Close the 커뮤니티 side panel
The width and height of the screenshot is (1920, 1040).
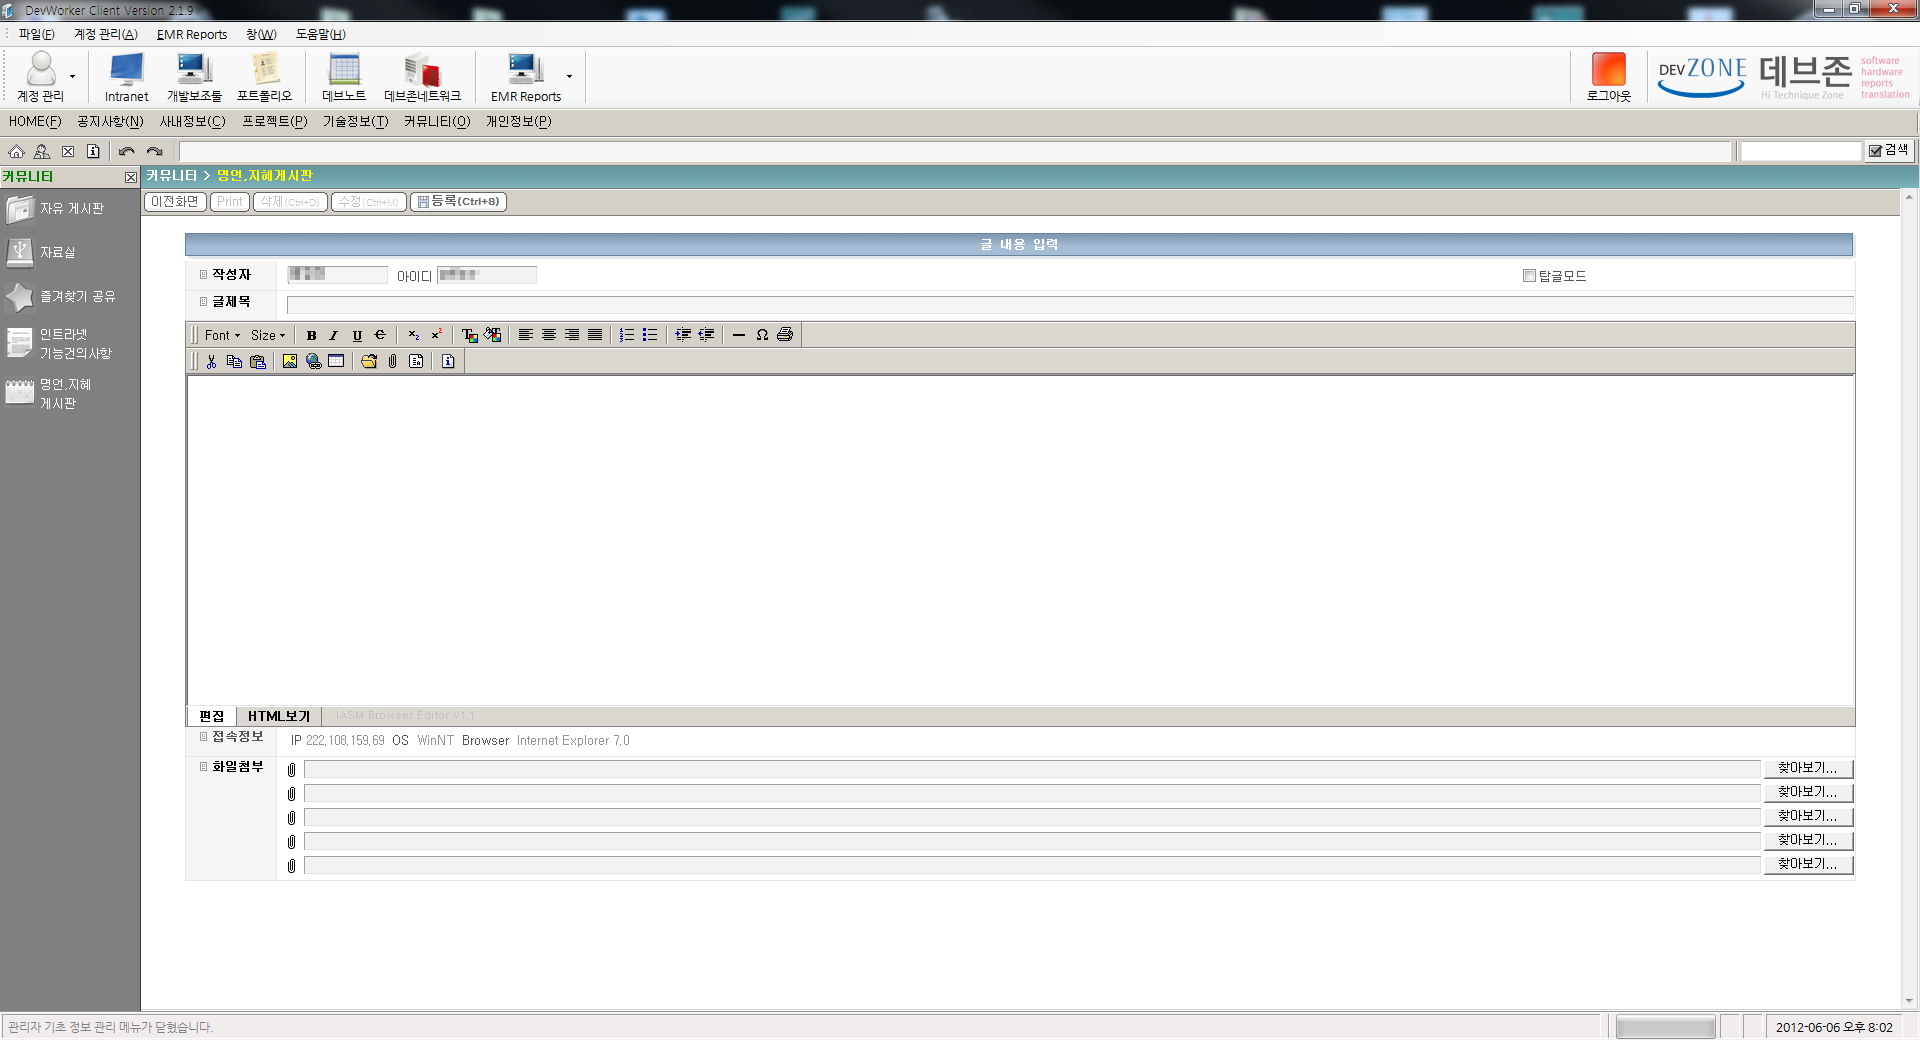tap(131, 177)
